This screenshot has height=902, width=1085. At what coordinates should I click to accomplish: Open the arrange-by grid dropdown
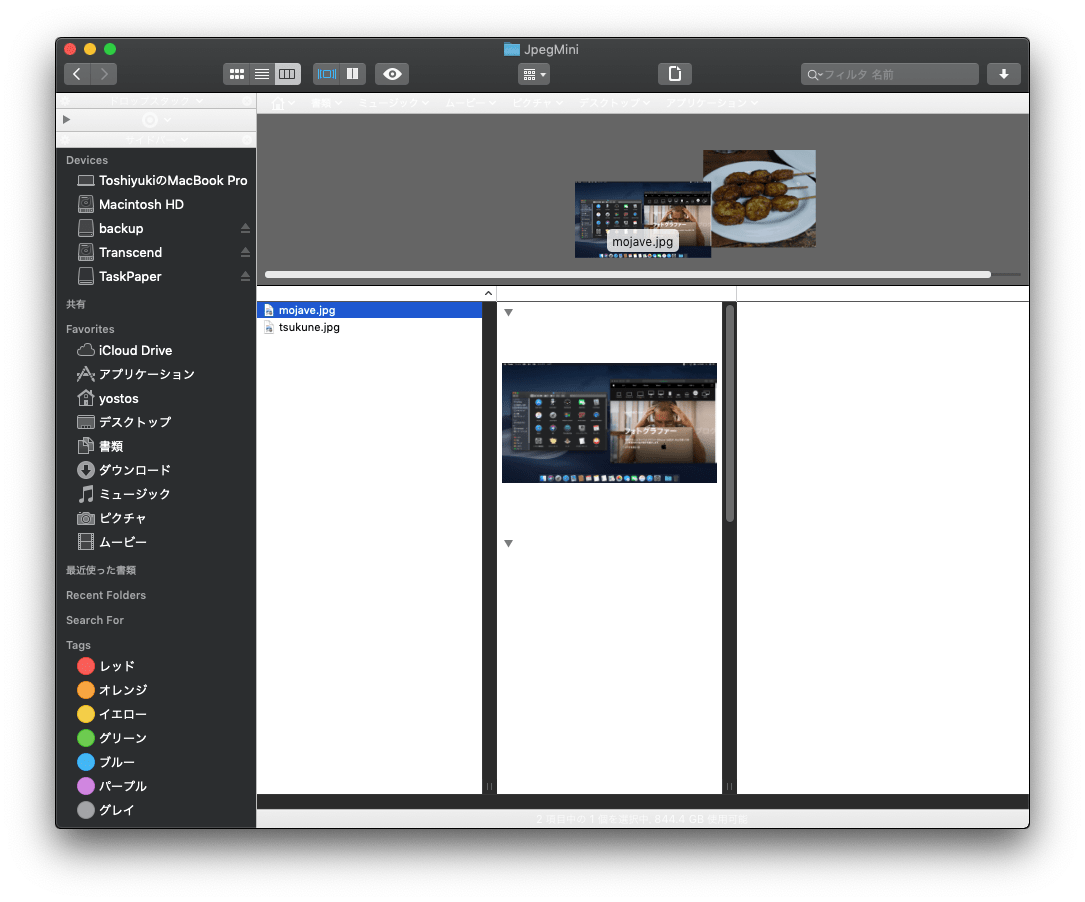534,74
